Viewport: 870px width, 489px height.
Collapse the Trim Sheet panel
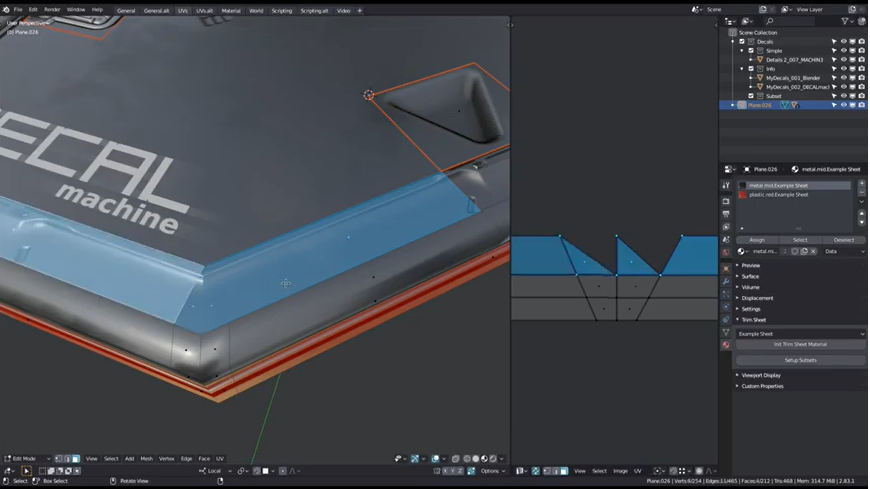[x=753, y=320]
